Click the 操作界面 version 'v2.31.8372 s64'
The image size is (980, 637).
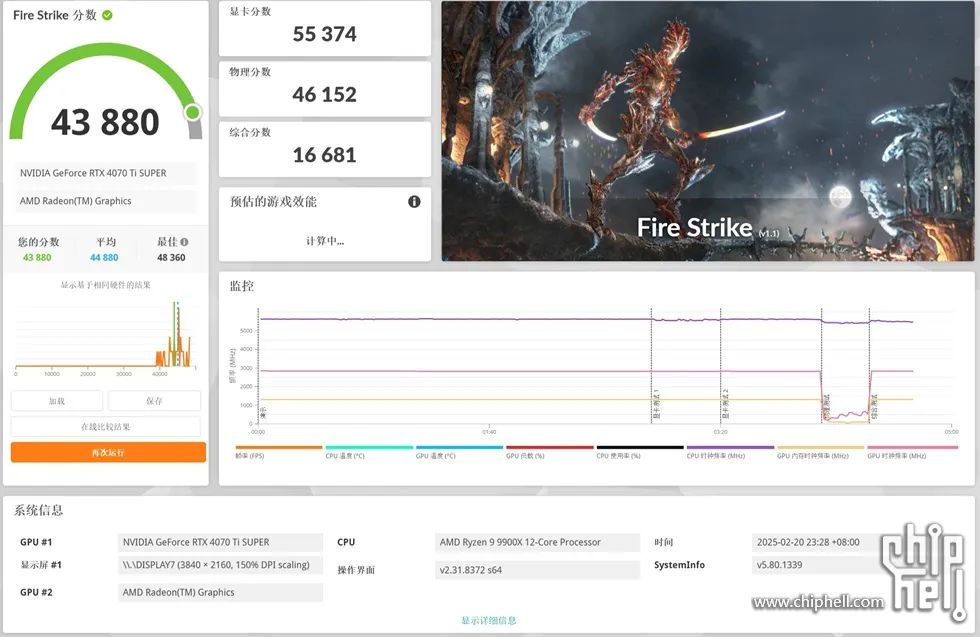click(538, 569)
